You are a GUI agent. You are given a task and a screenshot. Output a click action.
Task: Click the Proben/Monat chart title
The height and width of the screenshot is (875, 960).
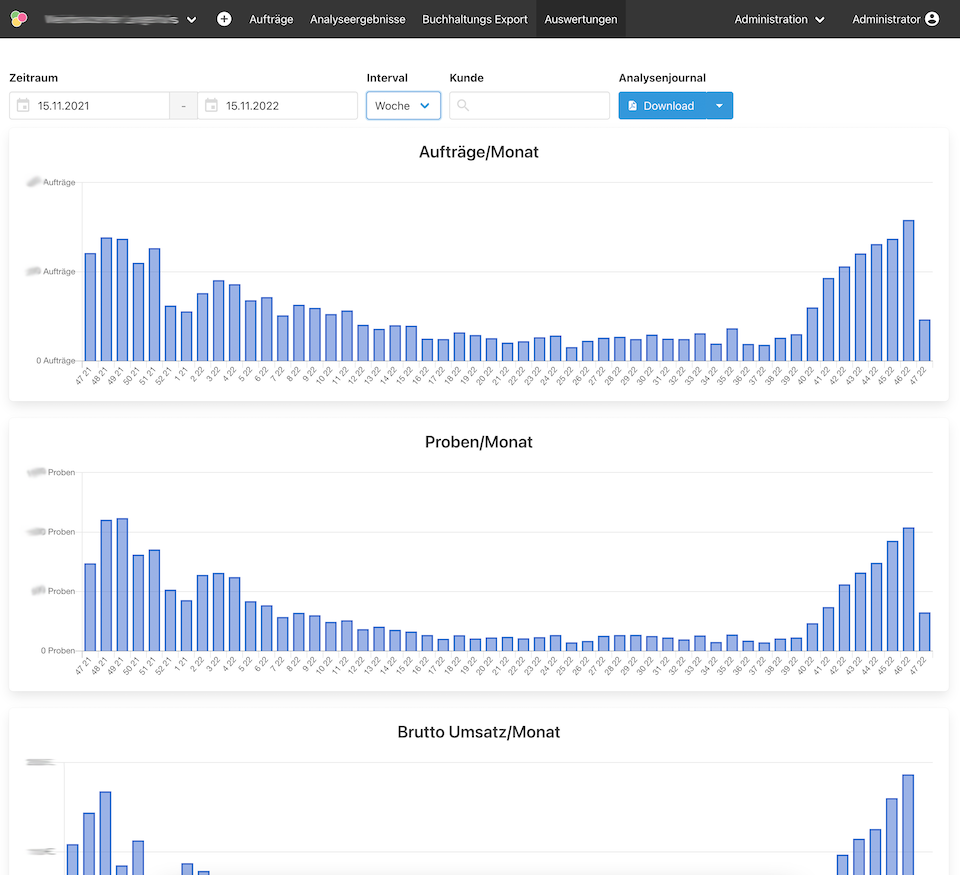[479, 442]
